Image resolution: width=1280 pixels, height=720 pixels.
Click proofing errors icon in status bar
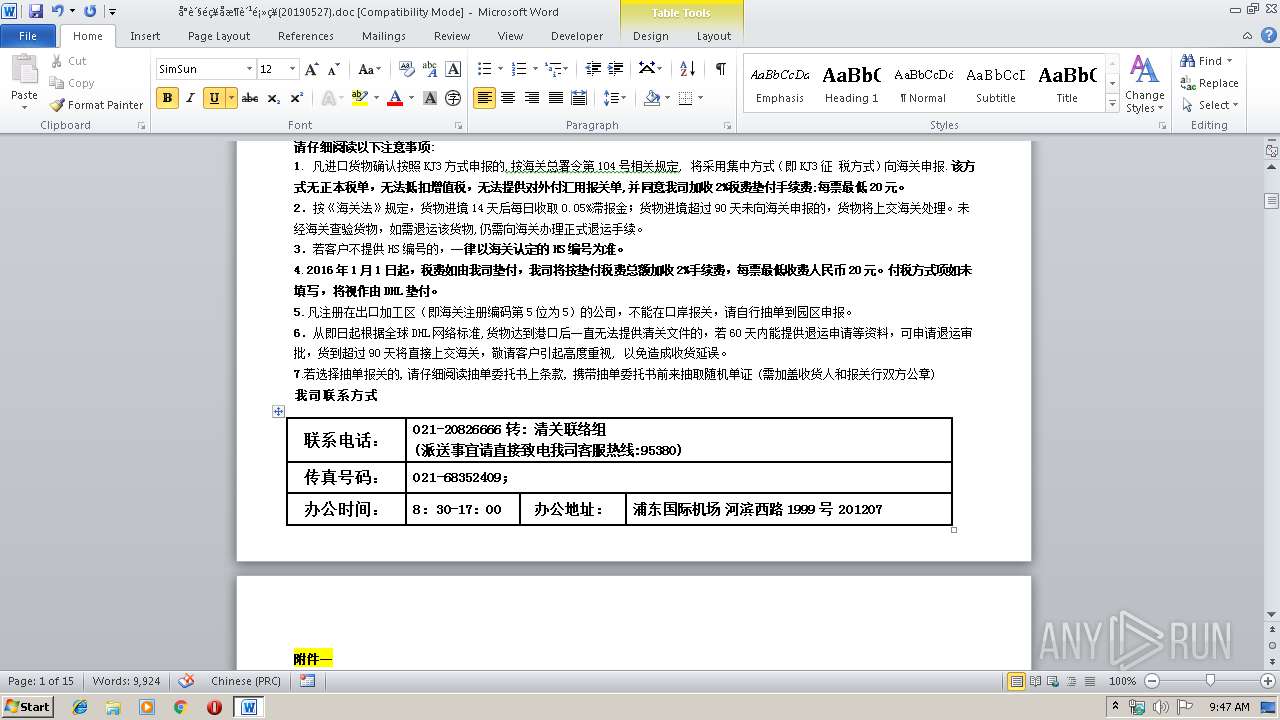click(186, 681)
